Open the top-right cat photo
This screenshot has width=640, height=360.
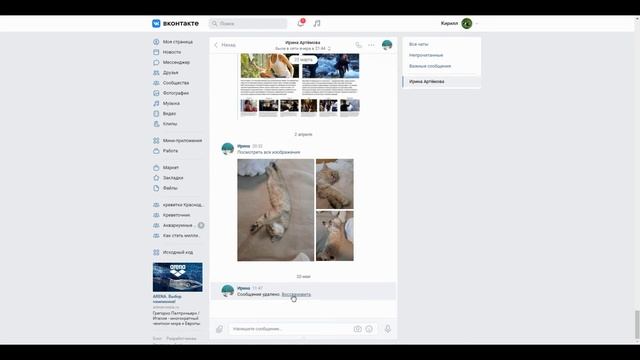point(335,184)
